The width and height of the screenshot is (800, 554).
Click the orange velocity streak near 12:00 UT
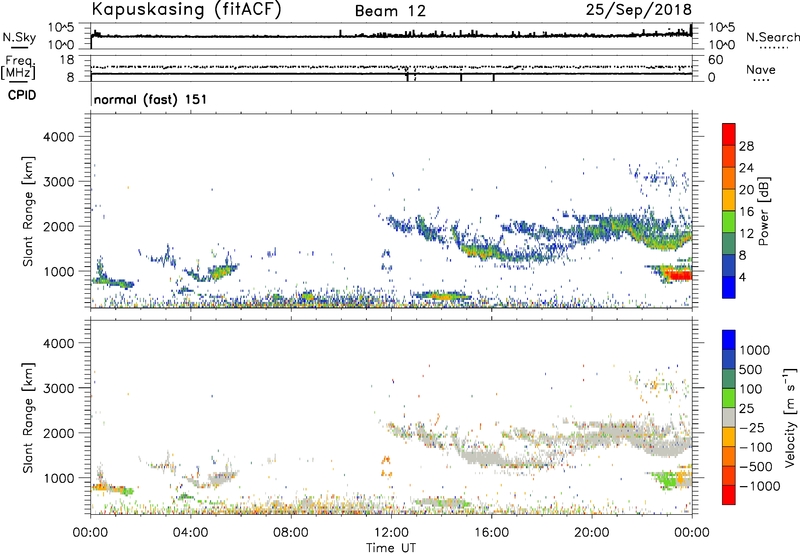coord(386,466)
